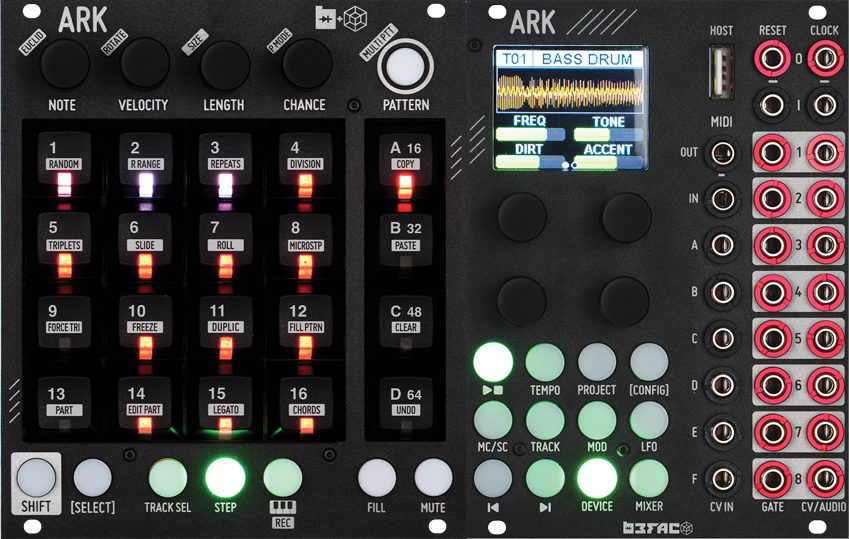Toggle step pad 5 TRIPLETS
This screenshot has height=539, width=850.
64,247
